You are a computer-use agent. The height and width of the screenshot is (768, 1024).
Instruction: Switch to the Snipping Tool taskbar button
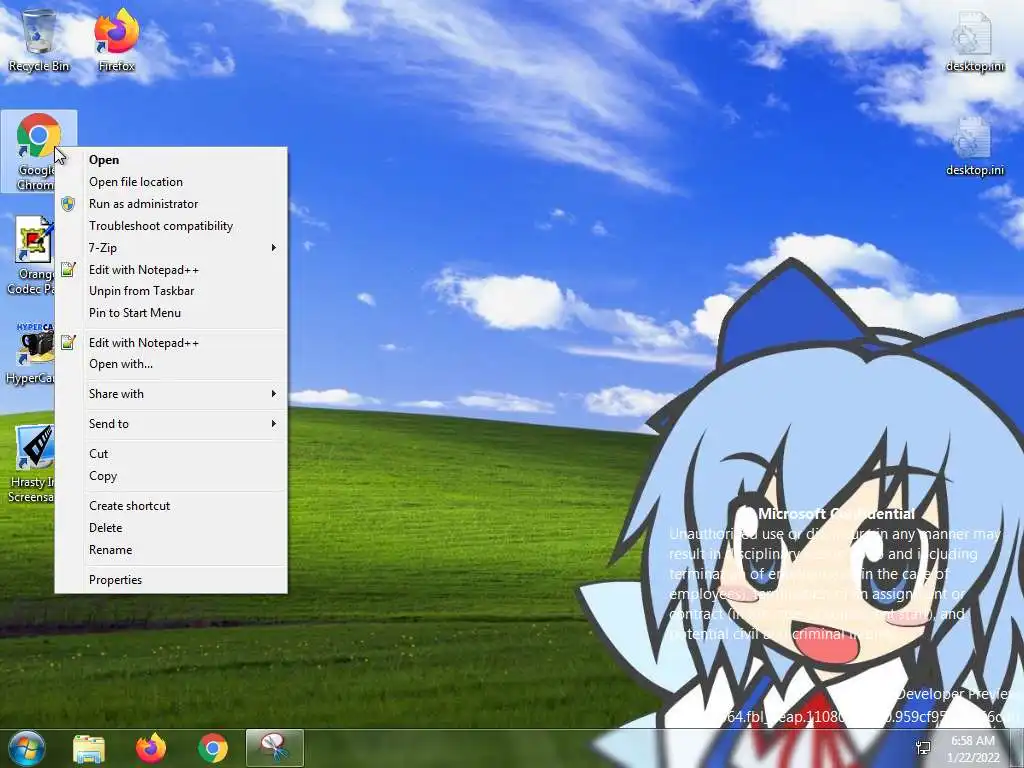[x=275, y=748]
